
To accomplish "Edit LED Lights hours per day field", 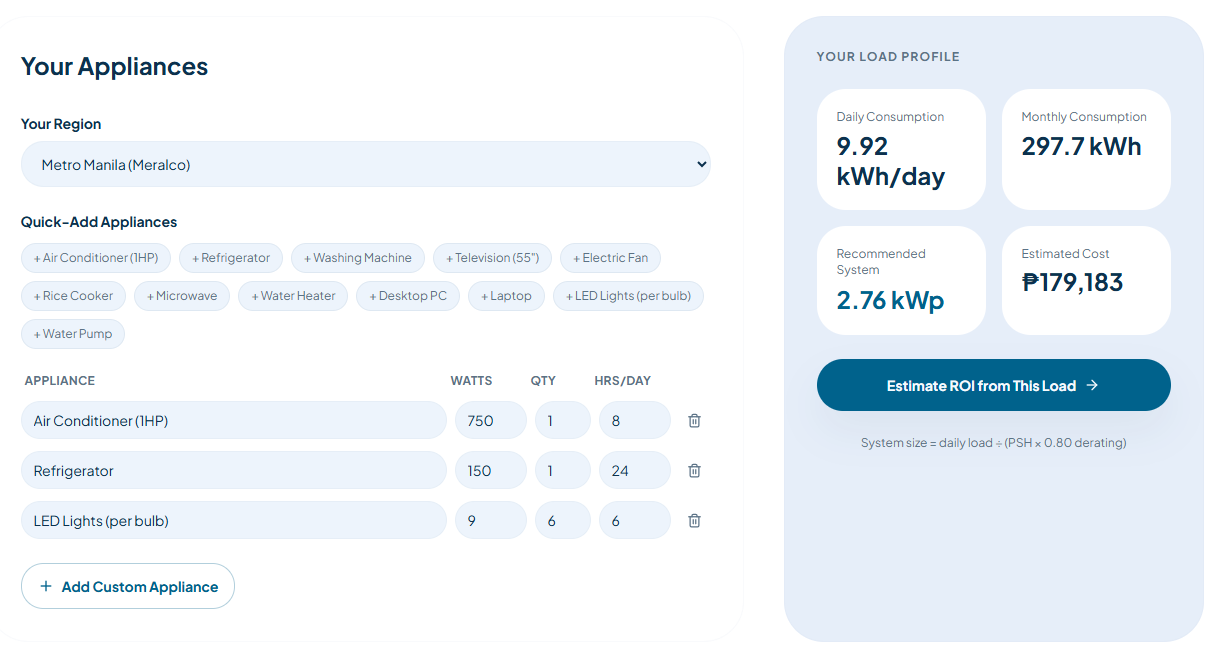I will [x=635, y=521].
